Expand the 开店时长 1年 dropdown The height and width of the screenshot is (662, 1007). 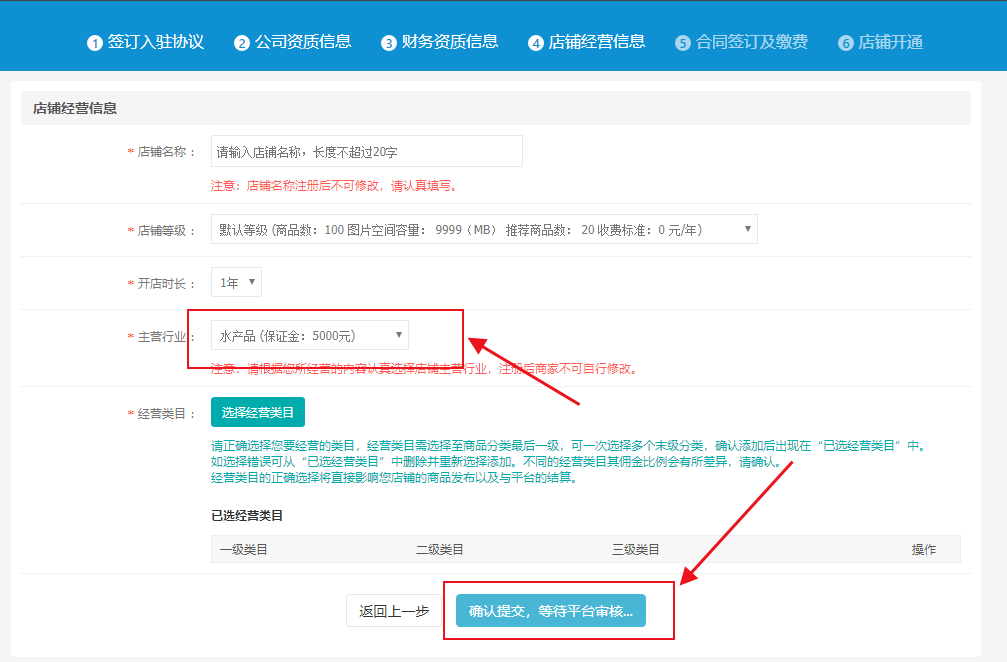pyautogui.click(x=237, y=282)
